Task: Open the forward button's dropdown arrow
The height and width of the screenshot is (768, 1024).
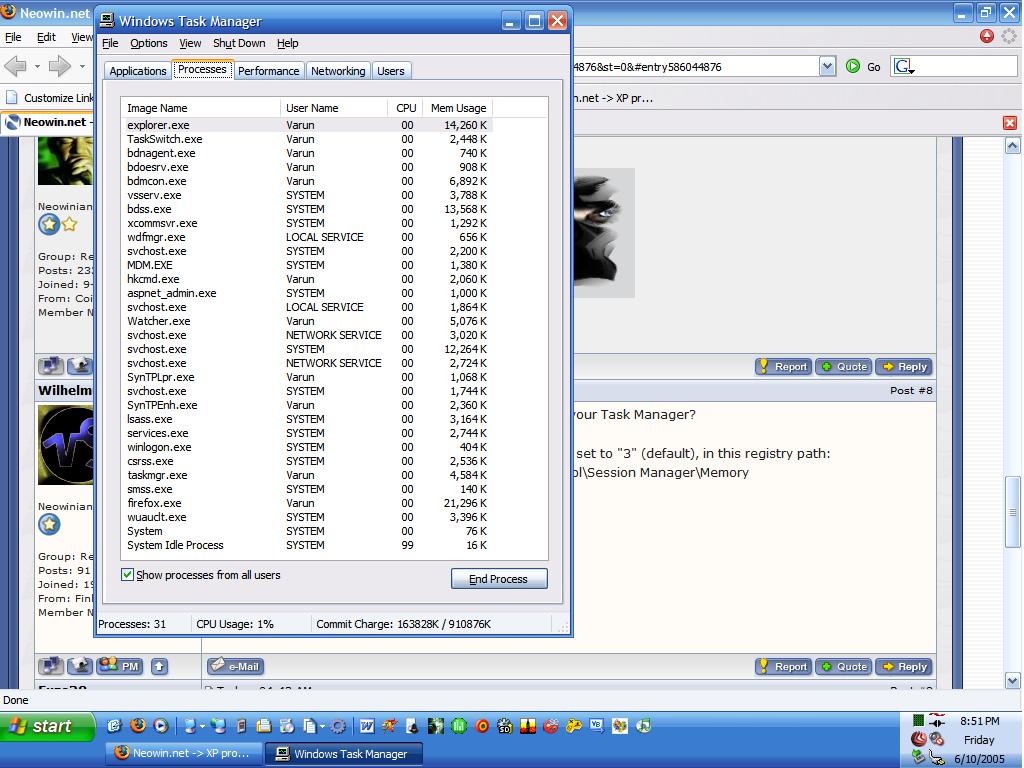Action: (82, 67)
